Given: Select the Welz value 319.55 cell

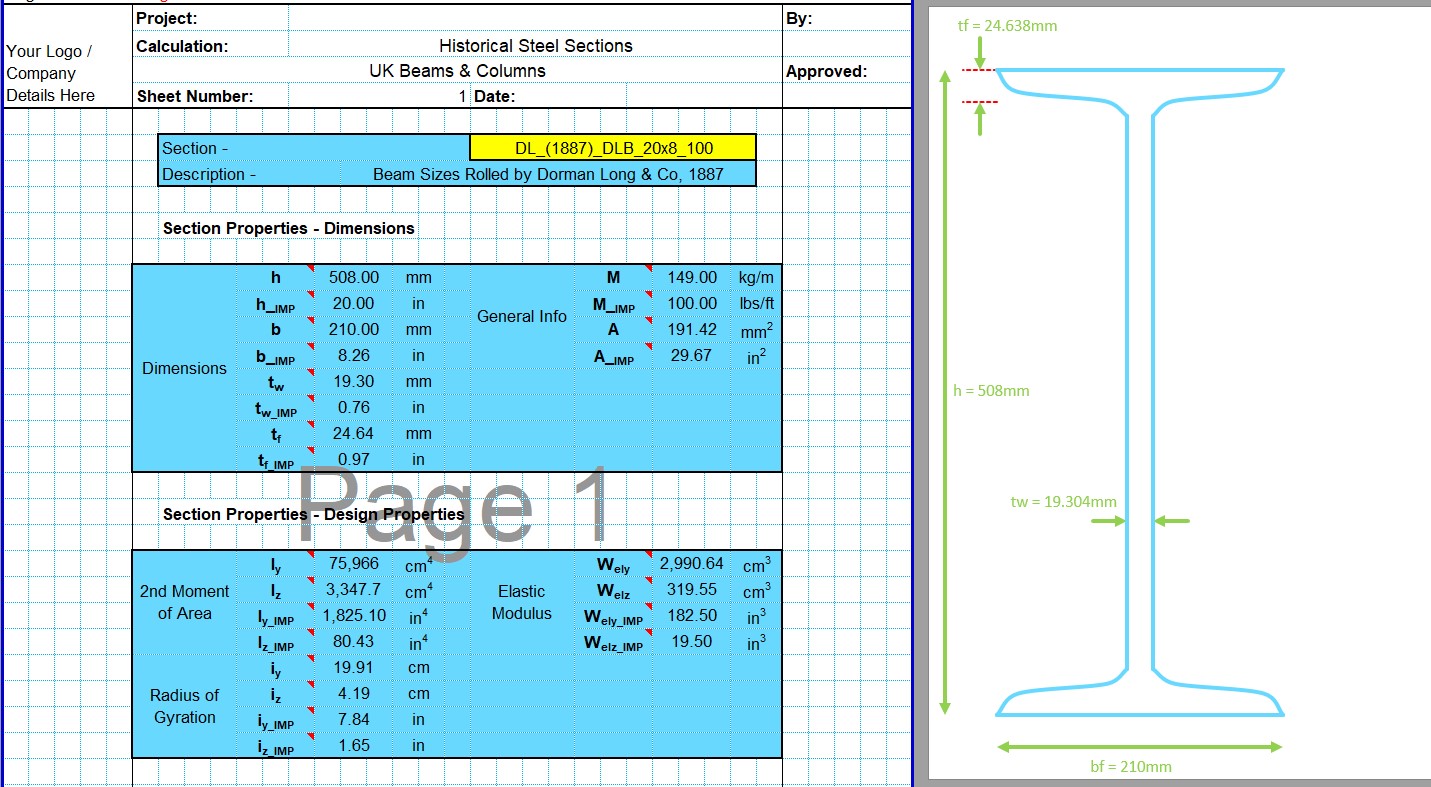Looking at the screenshot, I should tap(693, 589).
